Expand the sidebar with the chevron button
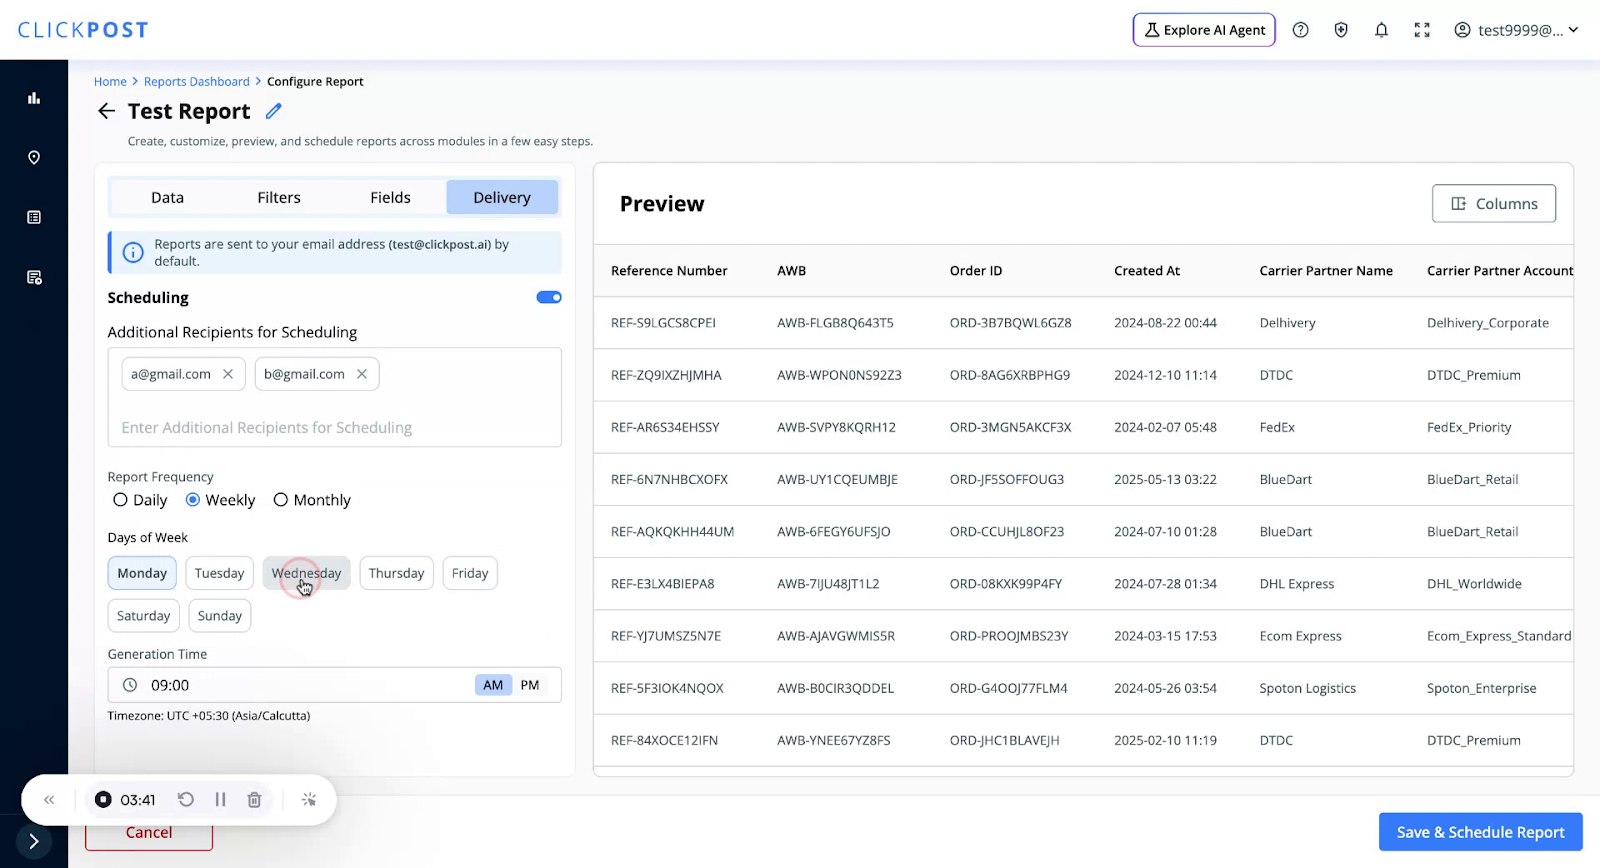Screen dimensions: 1600x868 pos(34,841)
